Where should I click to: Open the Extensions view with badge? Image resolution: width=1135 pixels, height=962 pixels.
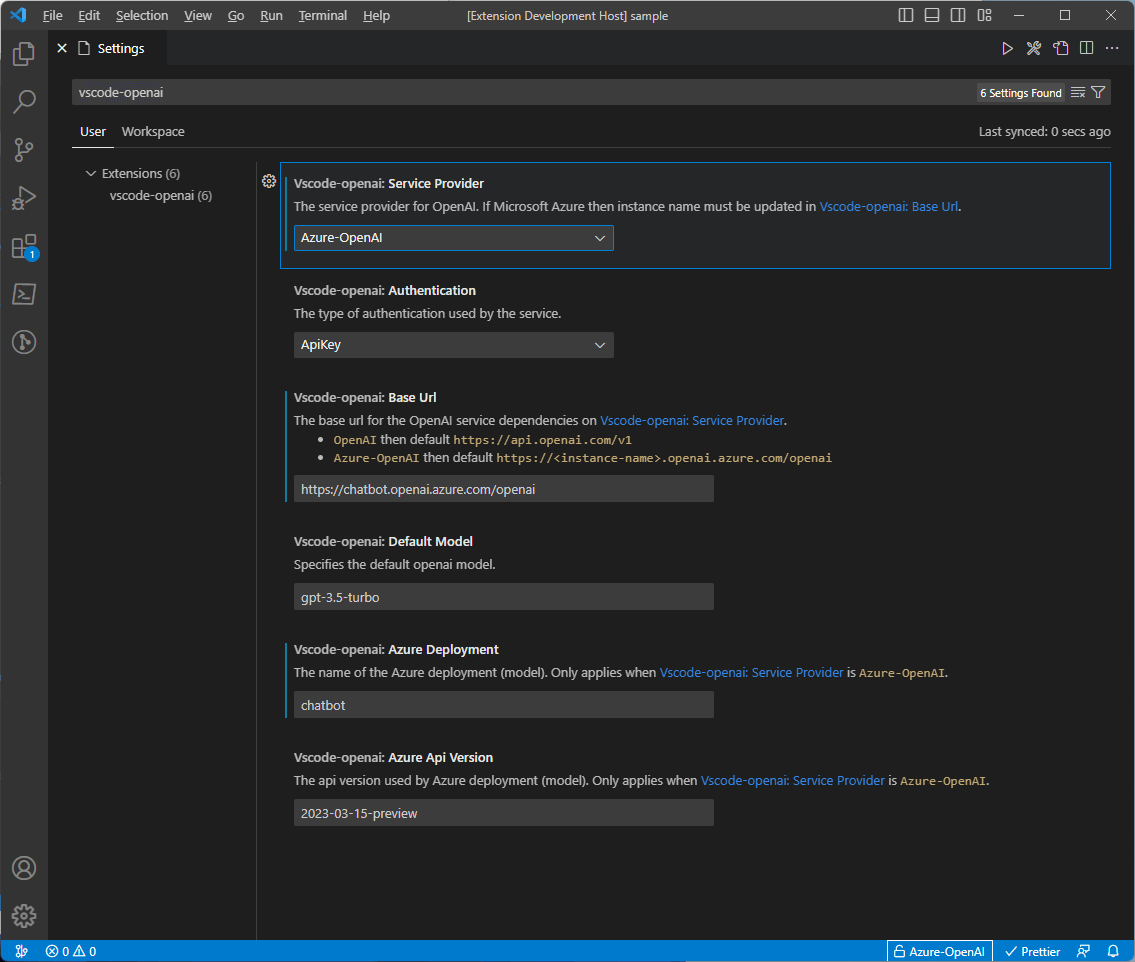pos(24,246)
